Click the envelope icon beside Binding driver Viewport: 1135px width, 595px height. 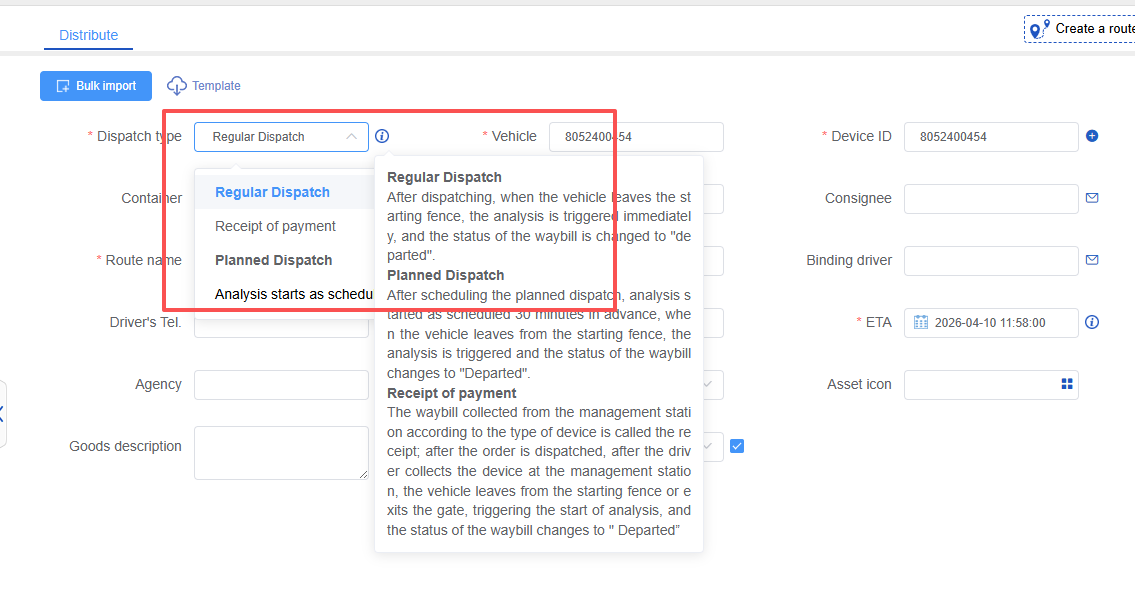coord(1092,260)
